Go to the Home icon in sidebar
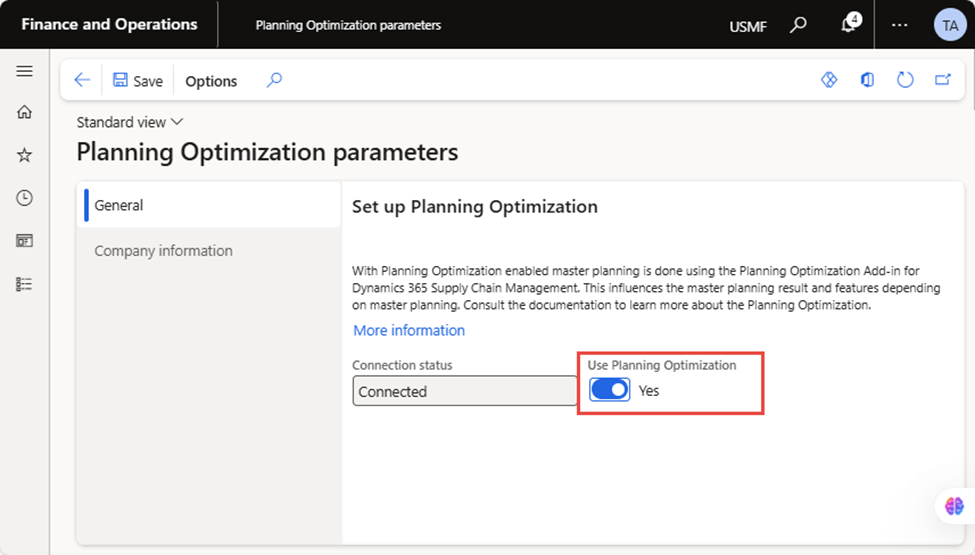This screenshot has width=975, height=555. (24, 112)
